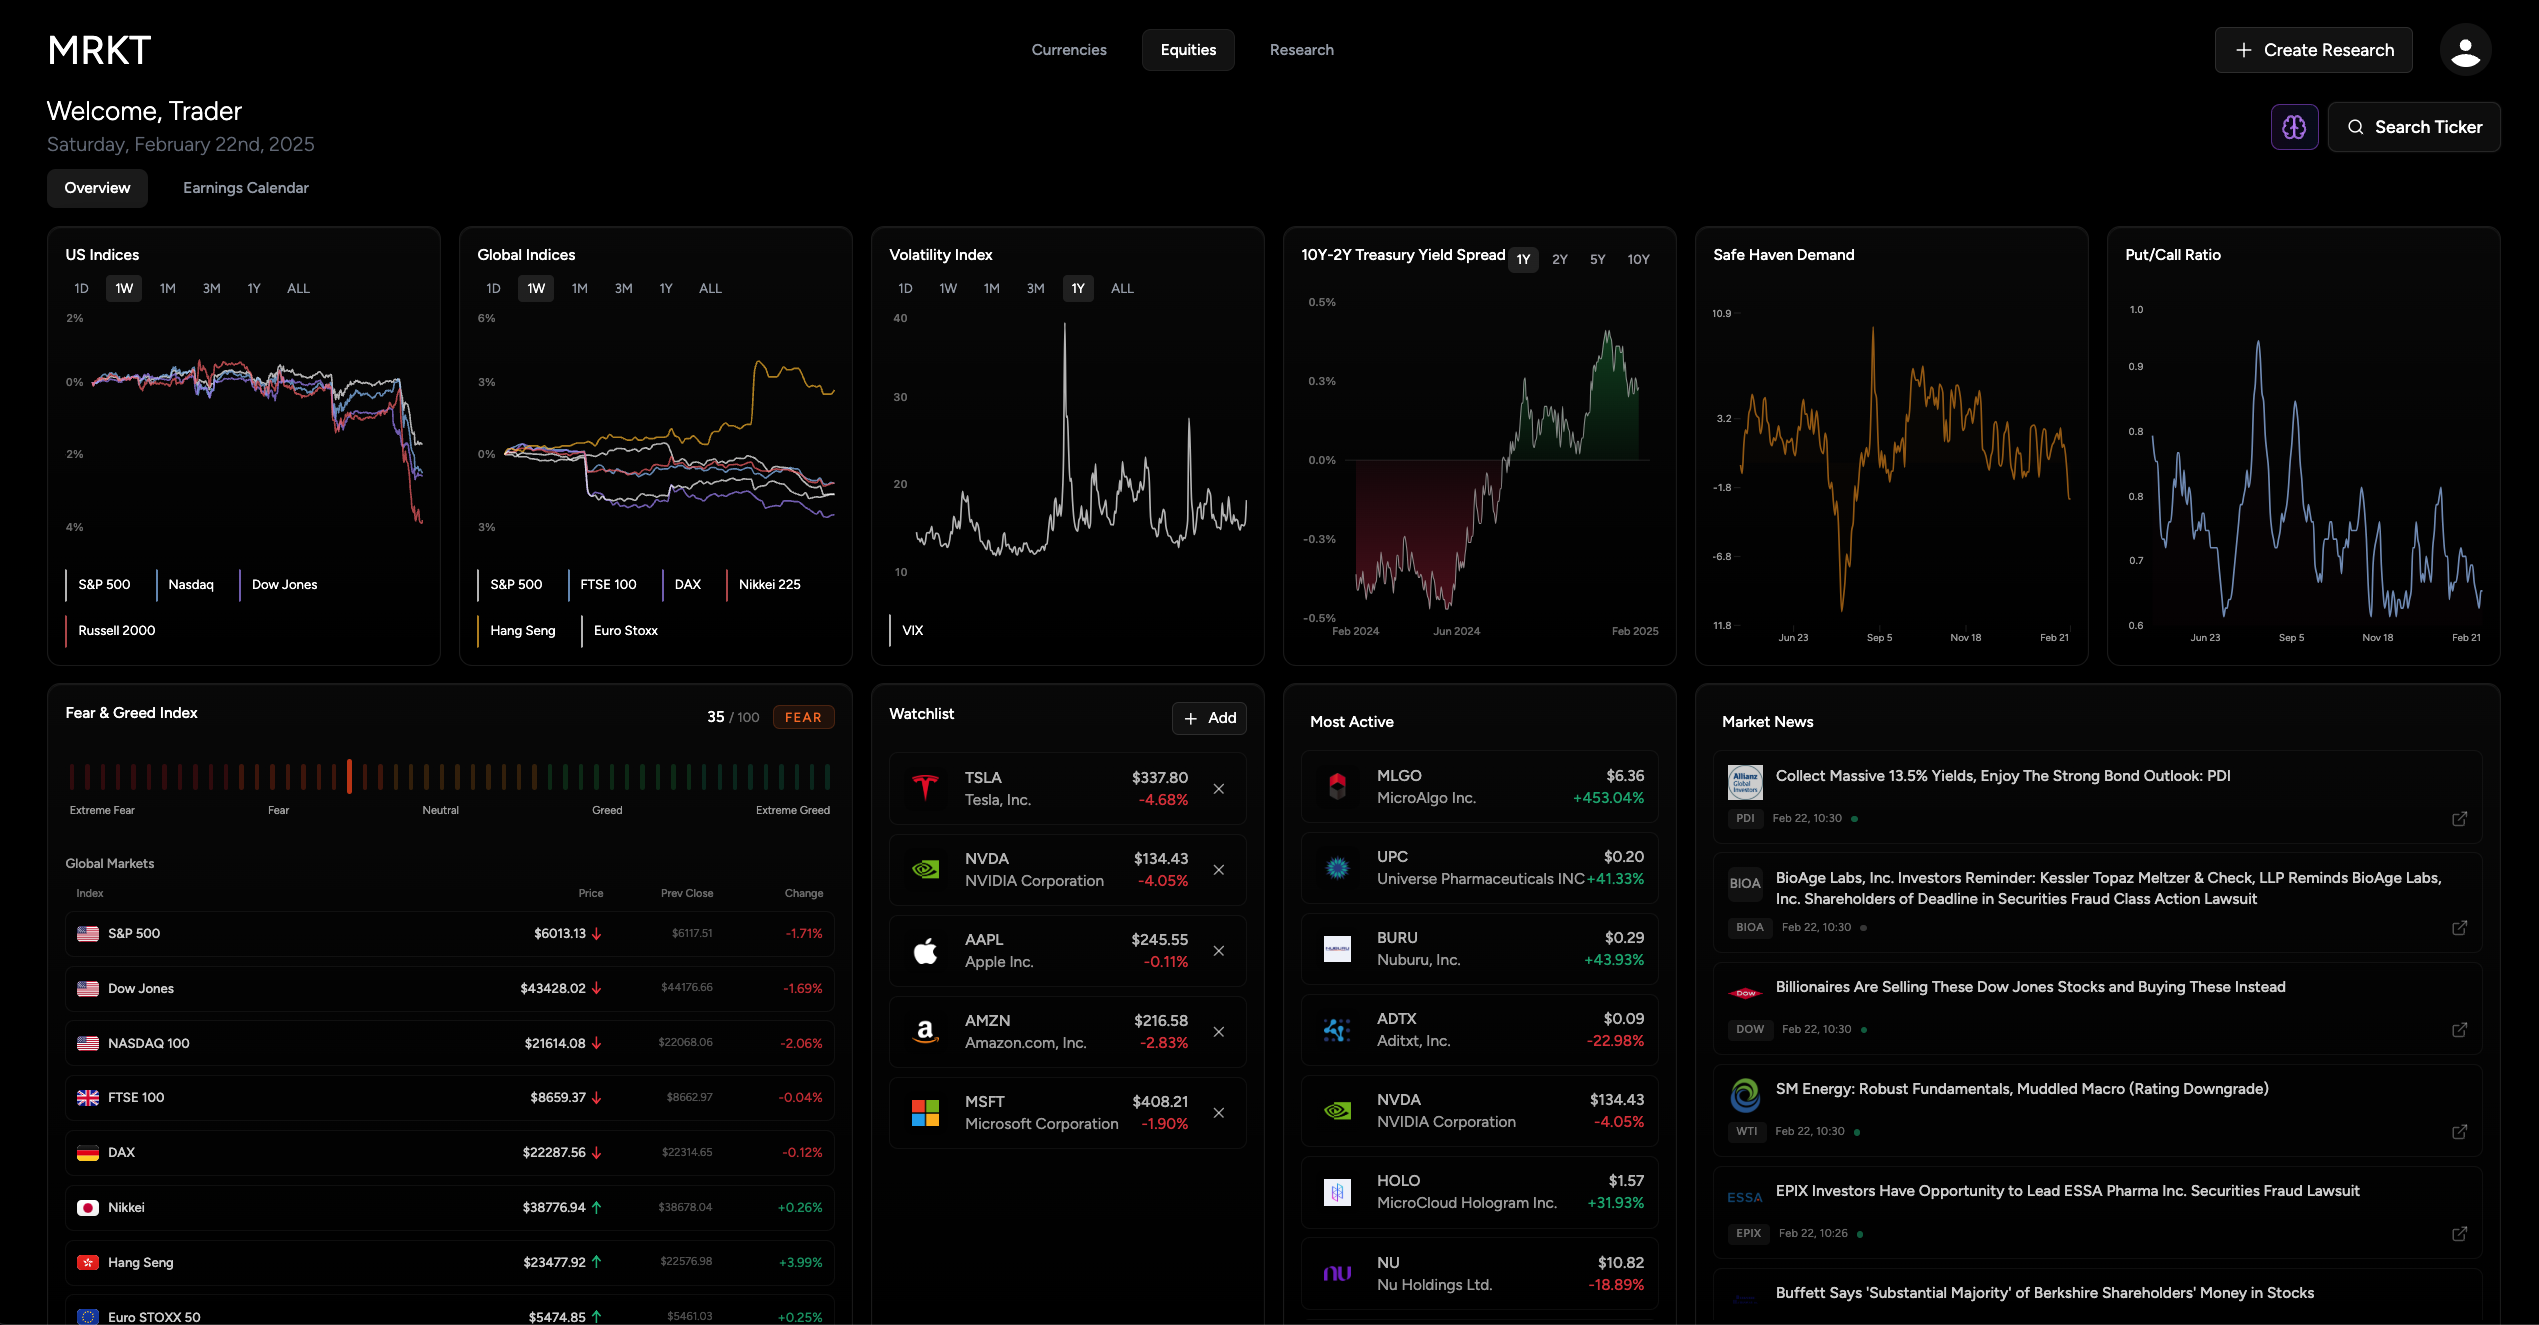Open the NASDAQ 100 market row
This screenshot has height=1325, width=2539.
(450, 1043)
